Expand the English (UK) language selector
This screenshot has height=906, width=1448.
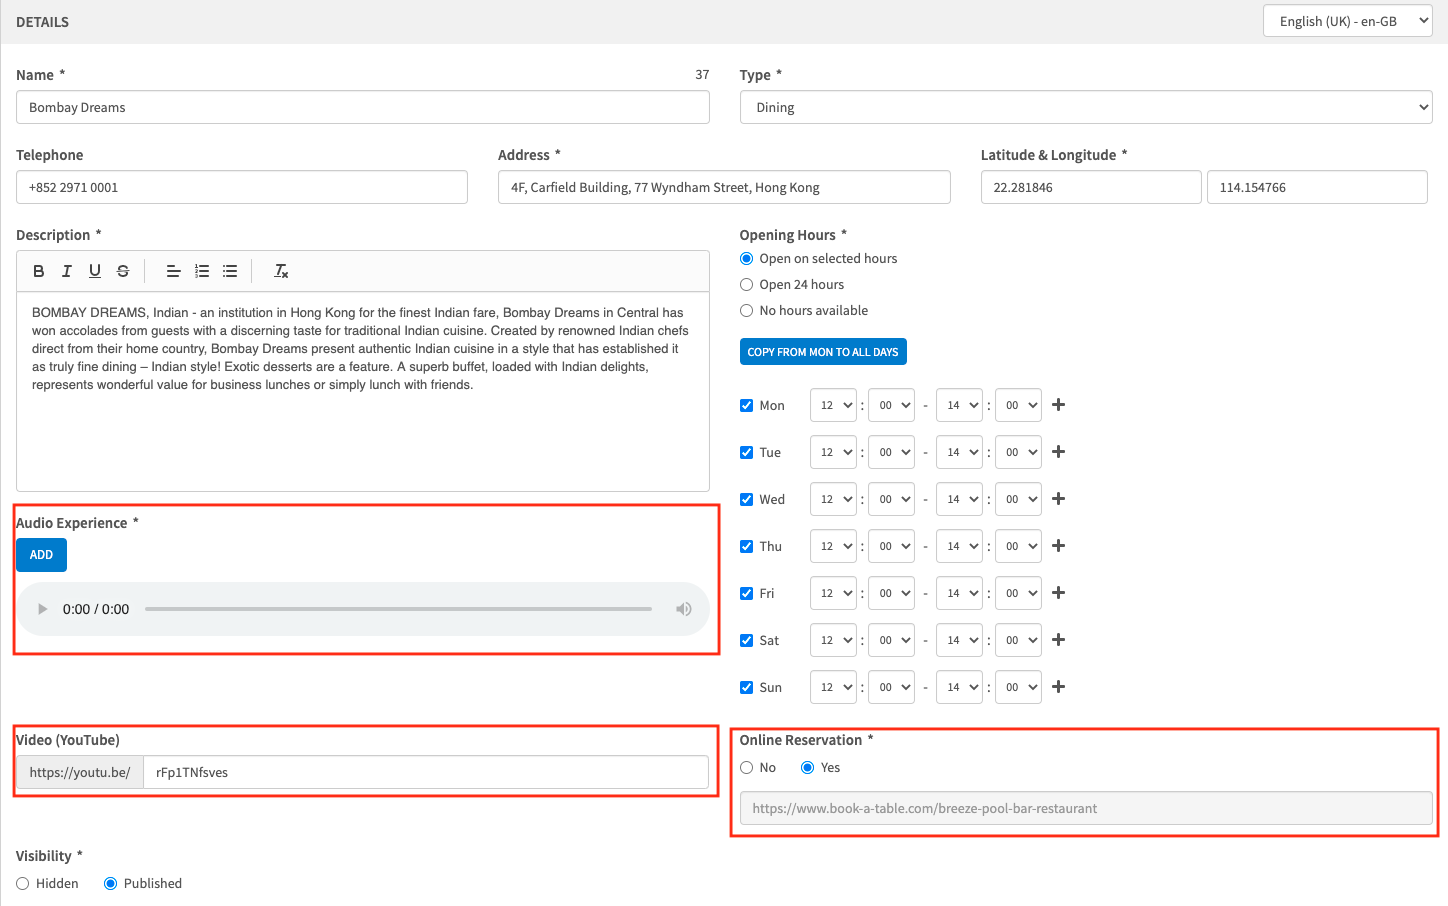pyautogui.click(x=1347, y=21)
